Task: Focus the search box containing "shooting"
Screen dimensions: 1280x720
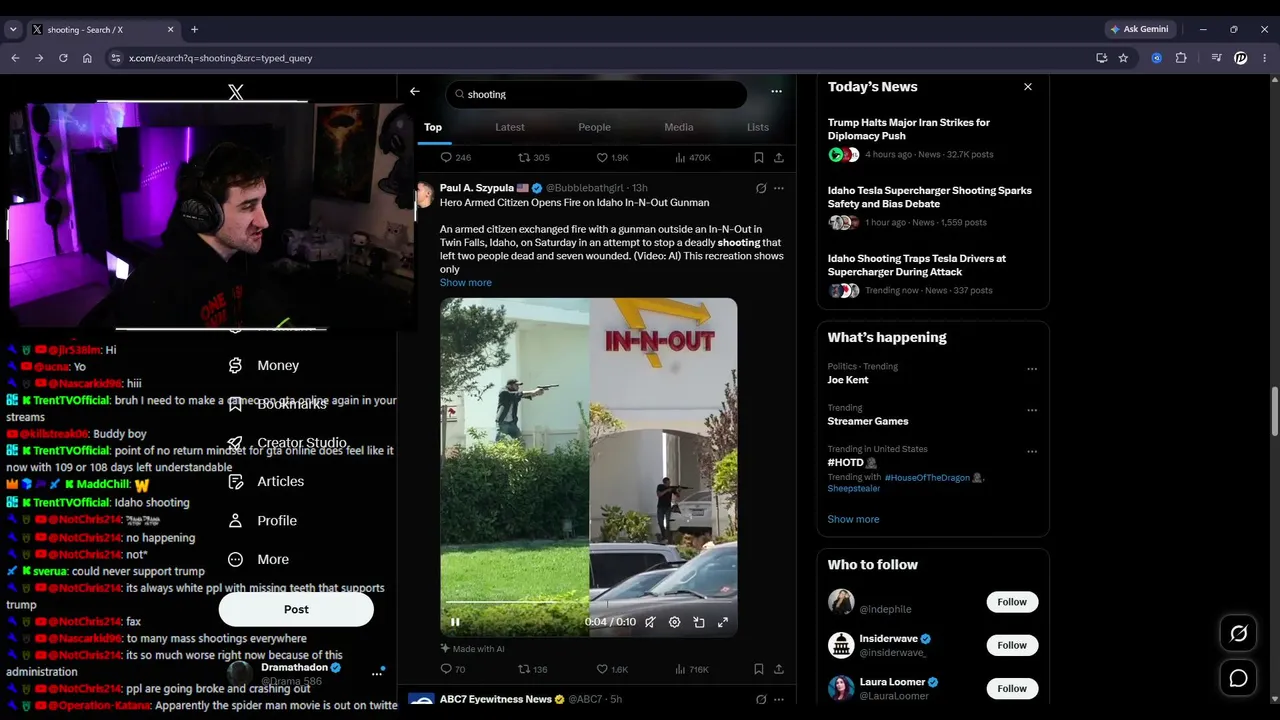Action: click(x=596, y=94)
